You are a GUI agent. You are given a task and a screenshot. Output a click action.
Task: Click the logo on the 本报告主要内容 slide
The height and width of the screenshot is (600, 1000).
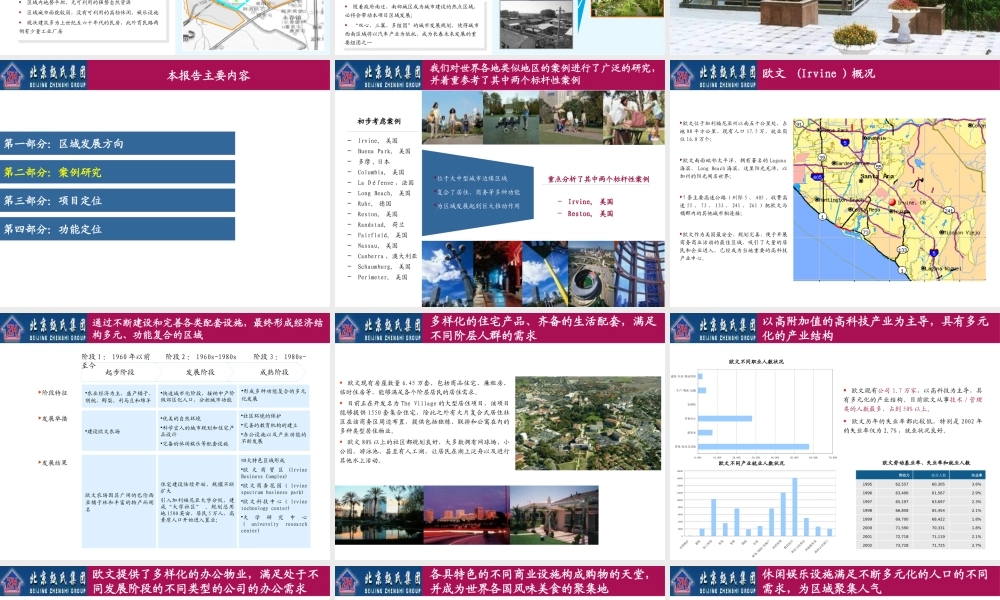pyautogui.click(x=43, y=75)
